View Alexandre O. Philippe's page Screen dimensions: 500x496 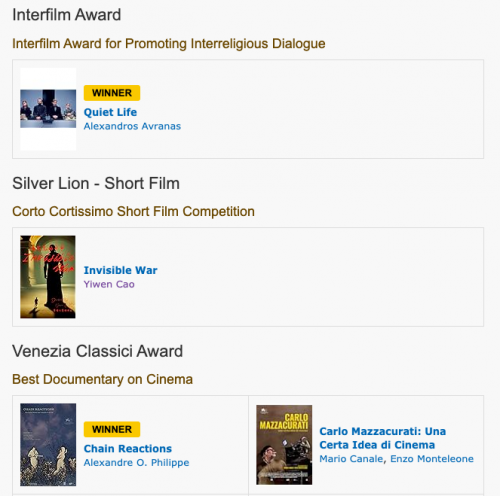136,463
